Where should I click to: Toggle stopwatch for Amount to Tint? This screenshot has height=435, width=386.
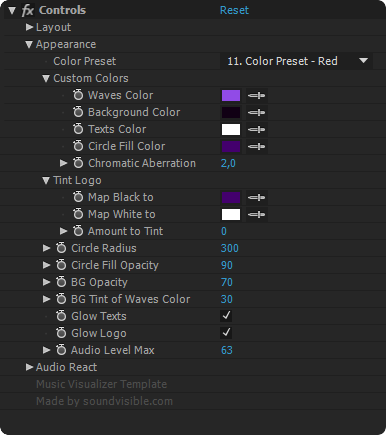click(78, 231)
